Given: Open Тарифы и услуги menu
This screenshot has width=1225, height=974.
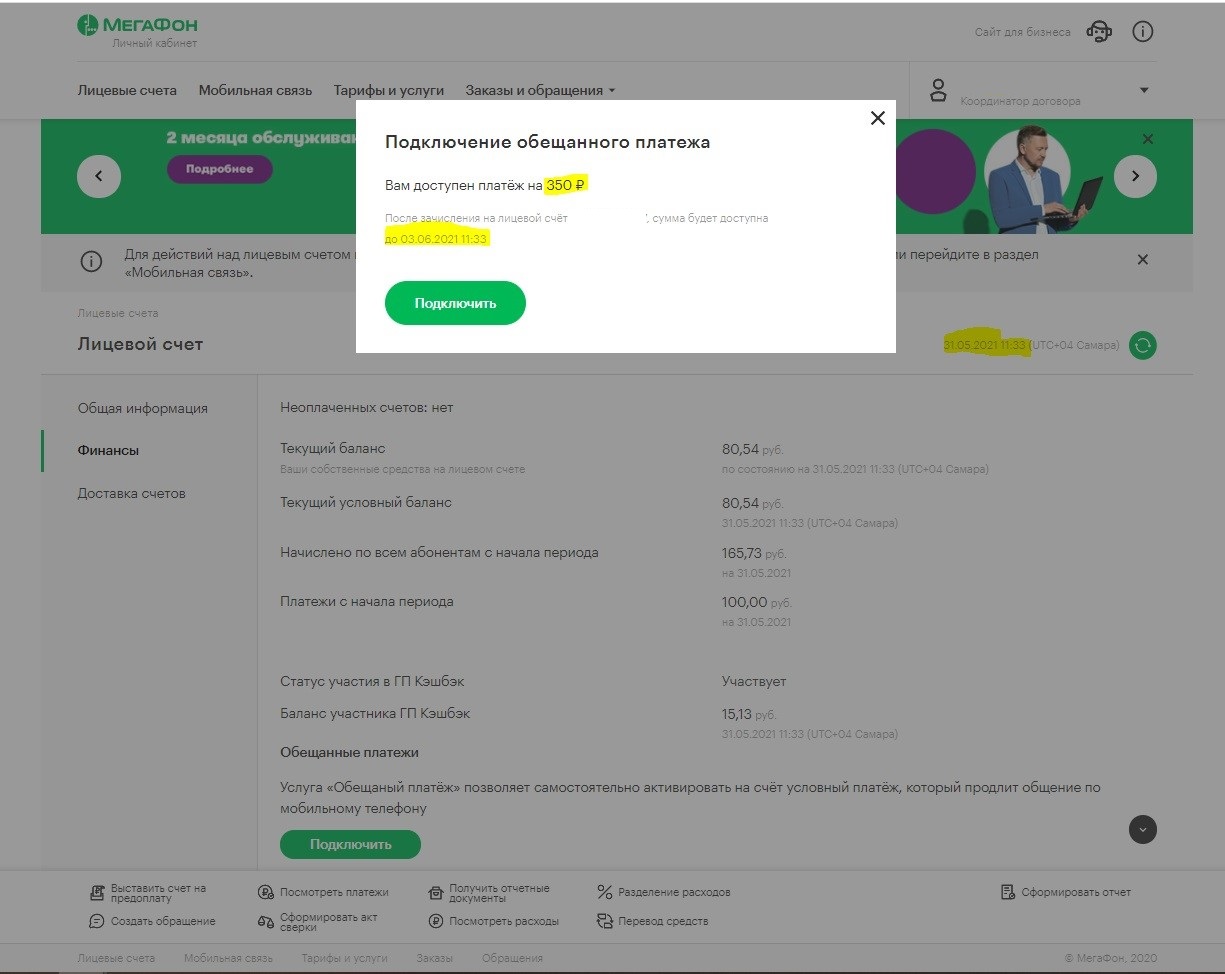Looking at the screenshot, I should tap(389, 90).
